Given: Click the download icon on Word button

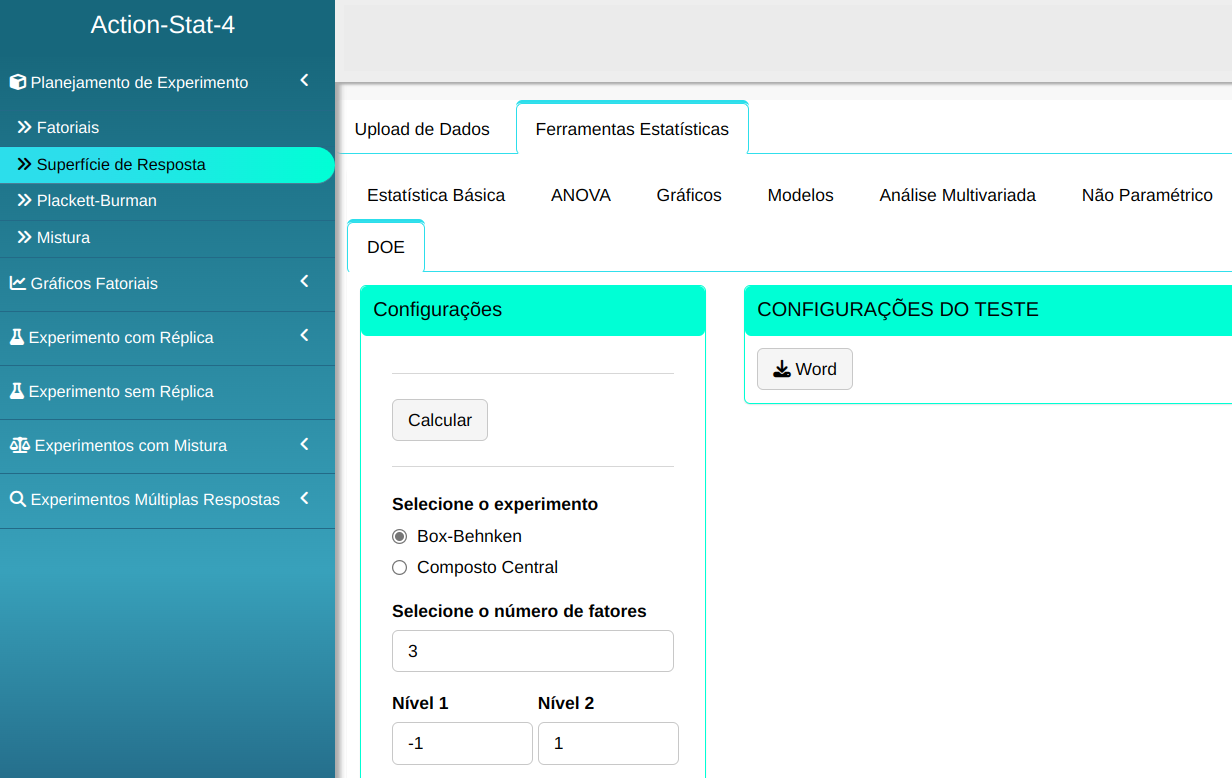Looking at the screenshot, I should coord(781,369).
